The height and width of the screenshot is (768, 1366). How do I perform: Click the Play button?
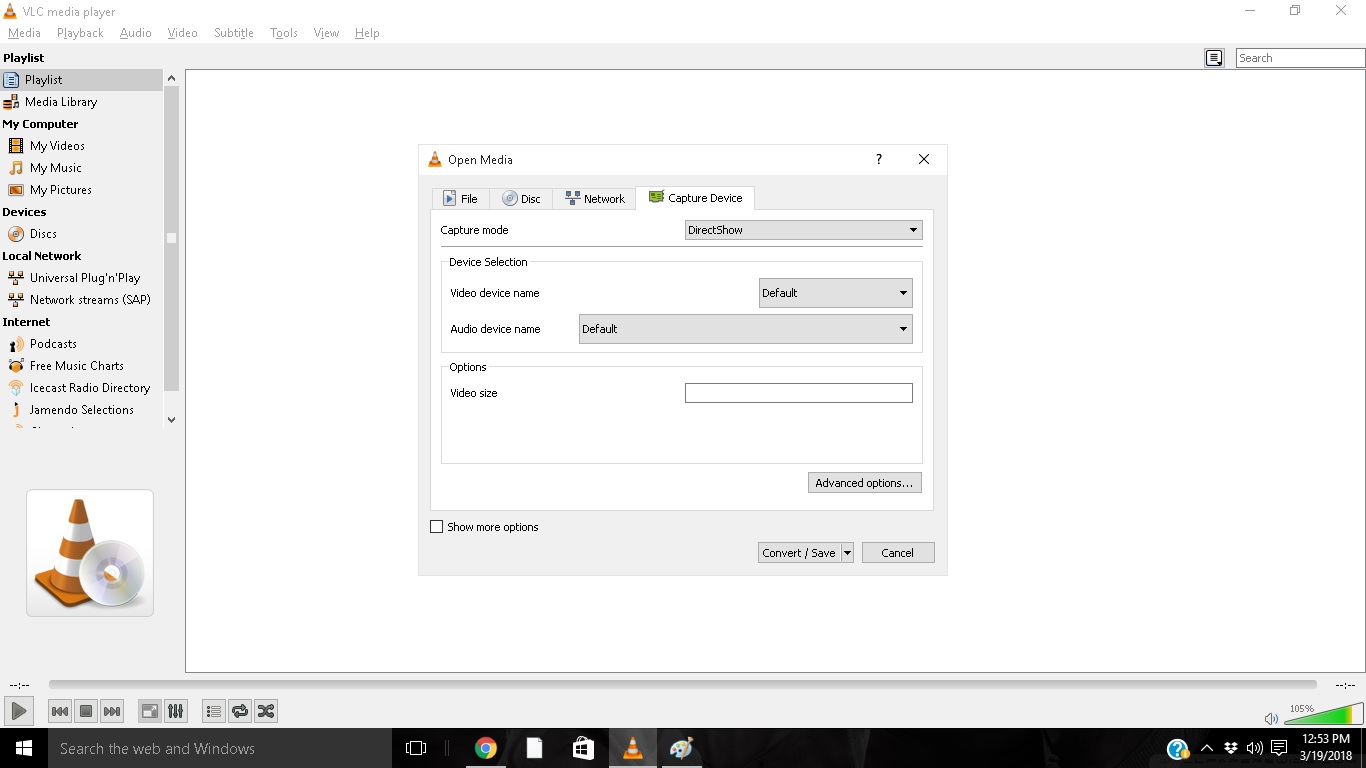click(x=18, y=711)
